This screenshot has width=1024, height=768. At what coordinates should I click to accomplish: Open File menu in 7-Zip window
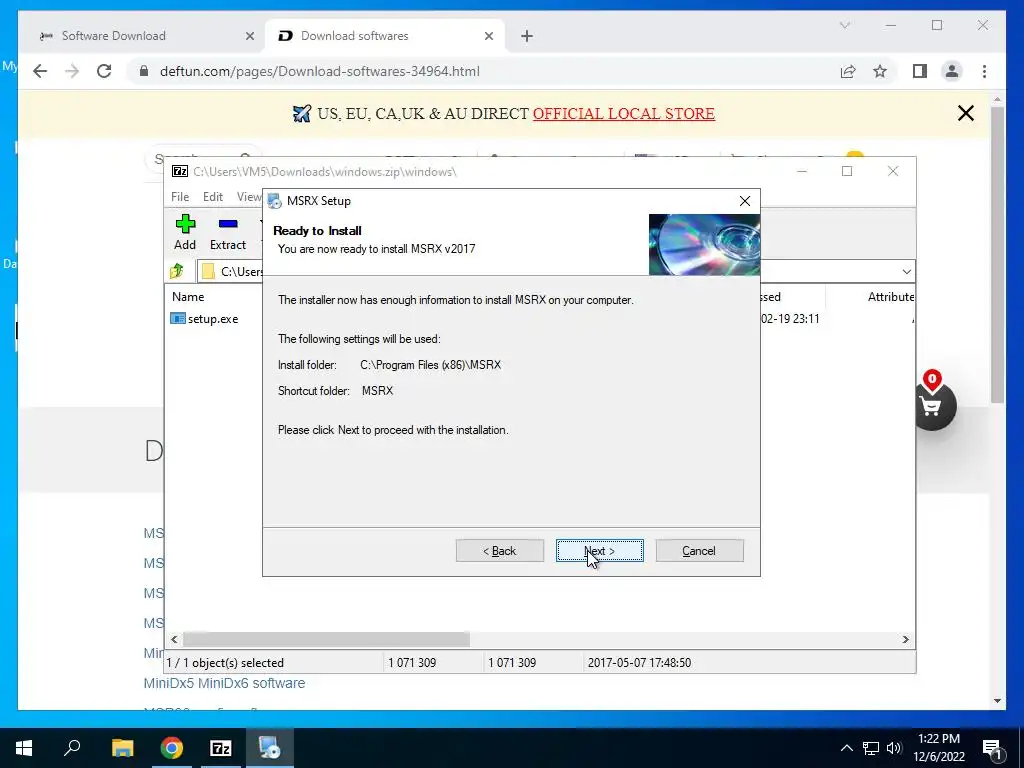point(180,197)
